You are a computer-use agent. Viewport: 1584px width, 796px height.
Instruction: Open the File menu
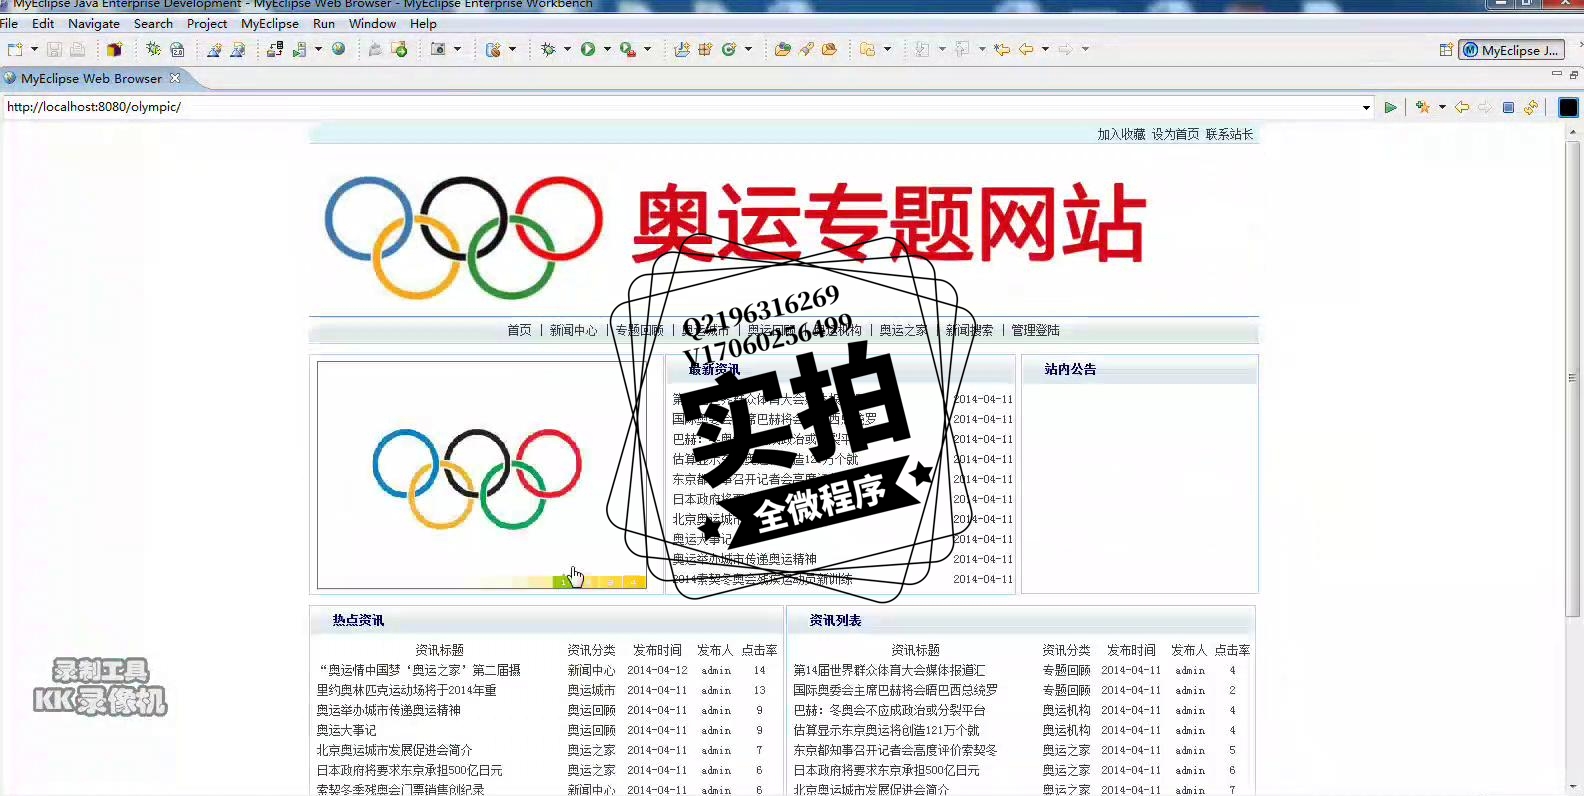pyautogui.click(x=9, y=23)
